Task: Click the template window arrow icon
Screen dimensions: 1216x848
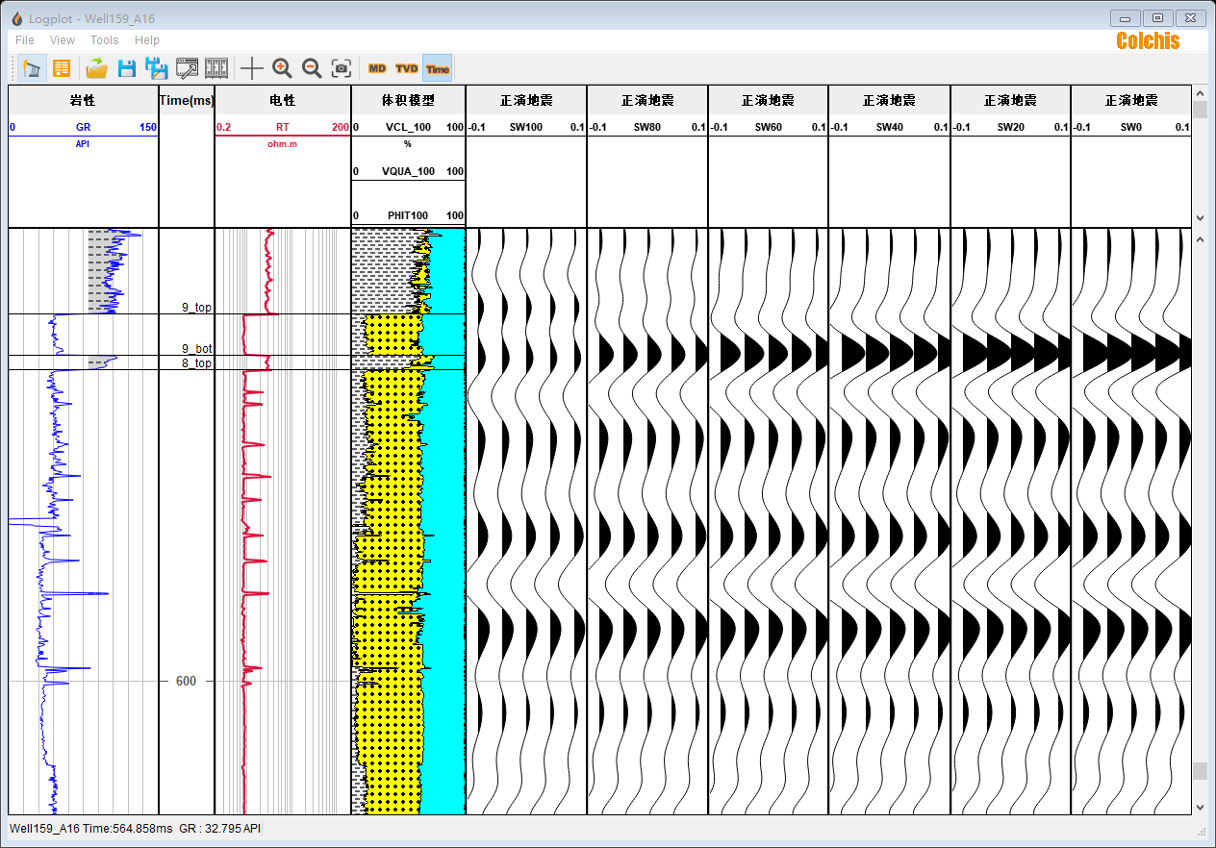Action: tap(187, 68)
